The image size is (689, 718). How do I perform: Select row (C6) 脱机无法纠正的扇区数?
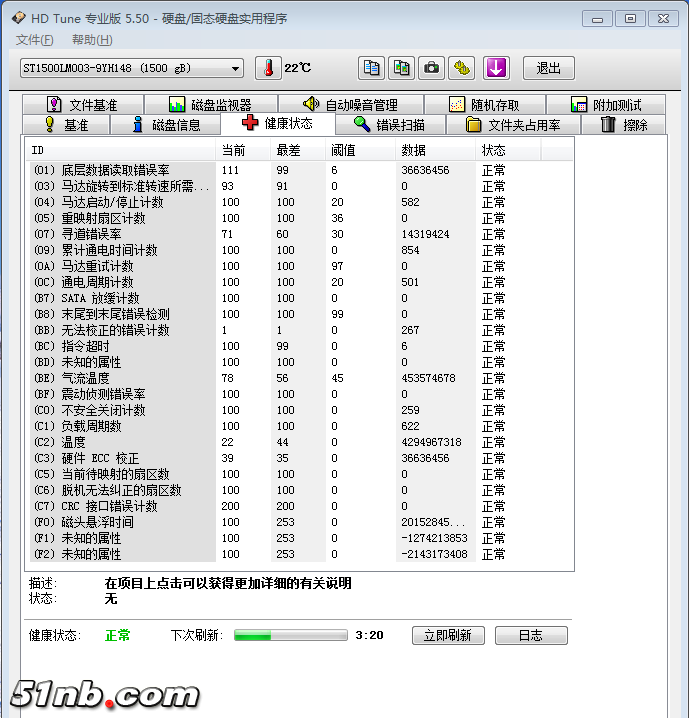(299, 490)
